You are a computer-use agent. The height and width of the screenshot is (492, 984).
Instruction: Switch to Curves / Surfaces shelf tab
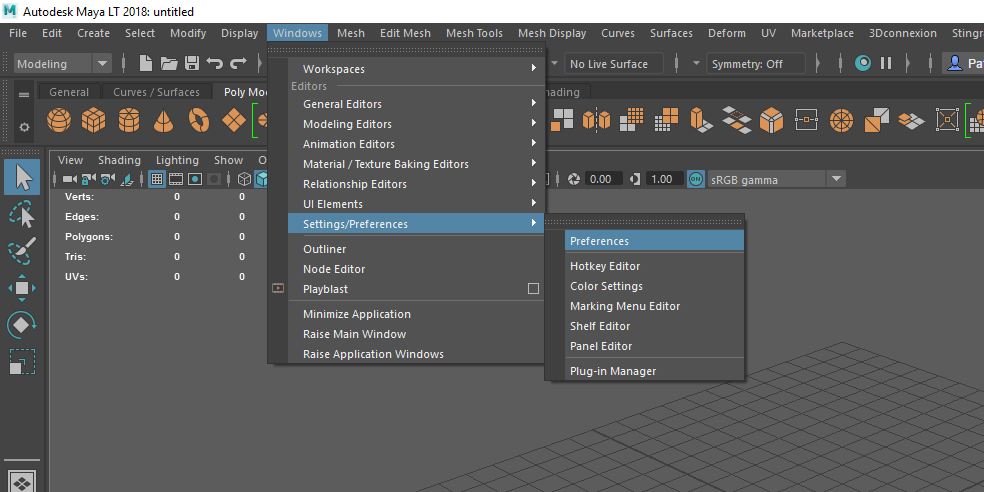tap(156, 92)
